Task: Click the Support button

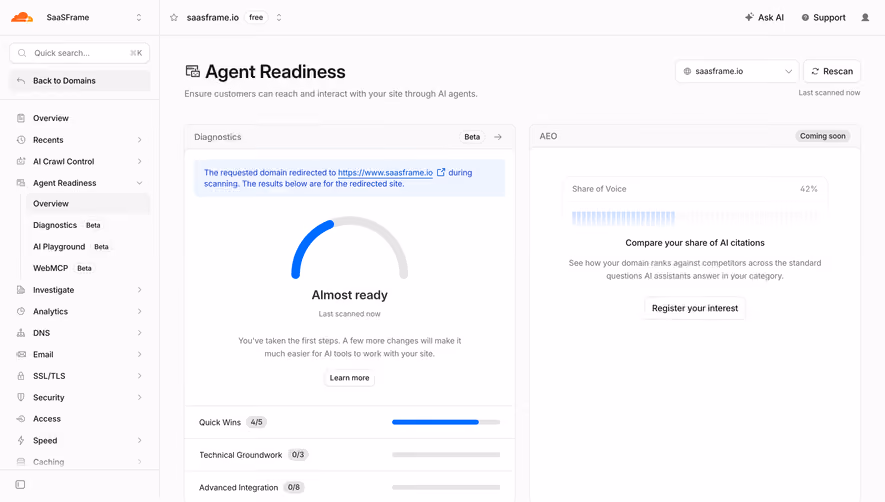Action: point(823,18)
